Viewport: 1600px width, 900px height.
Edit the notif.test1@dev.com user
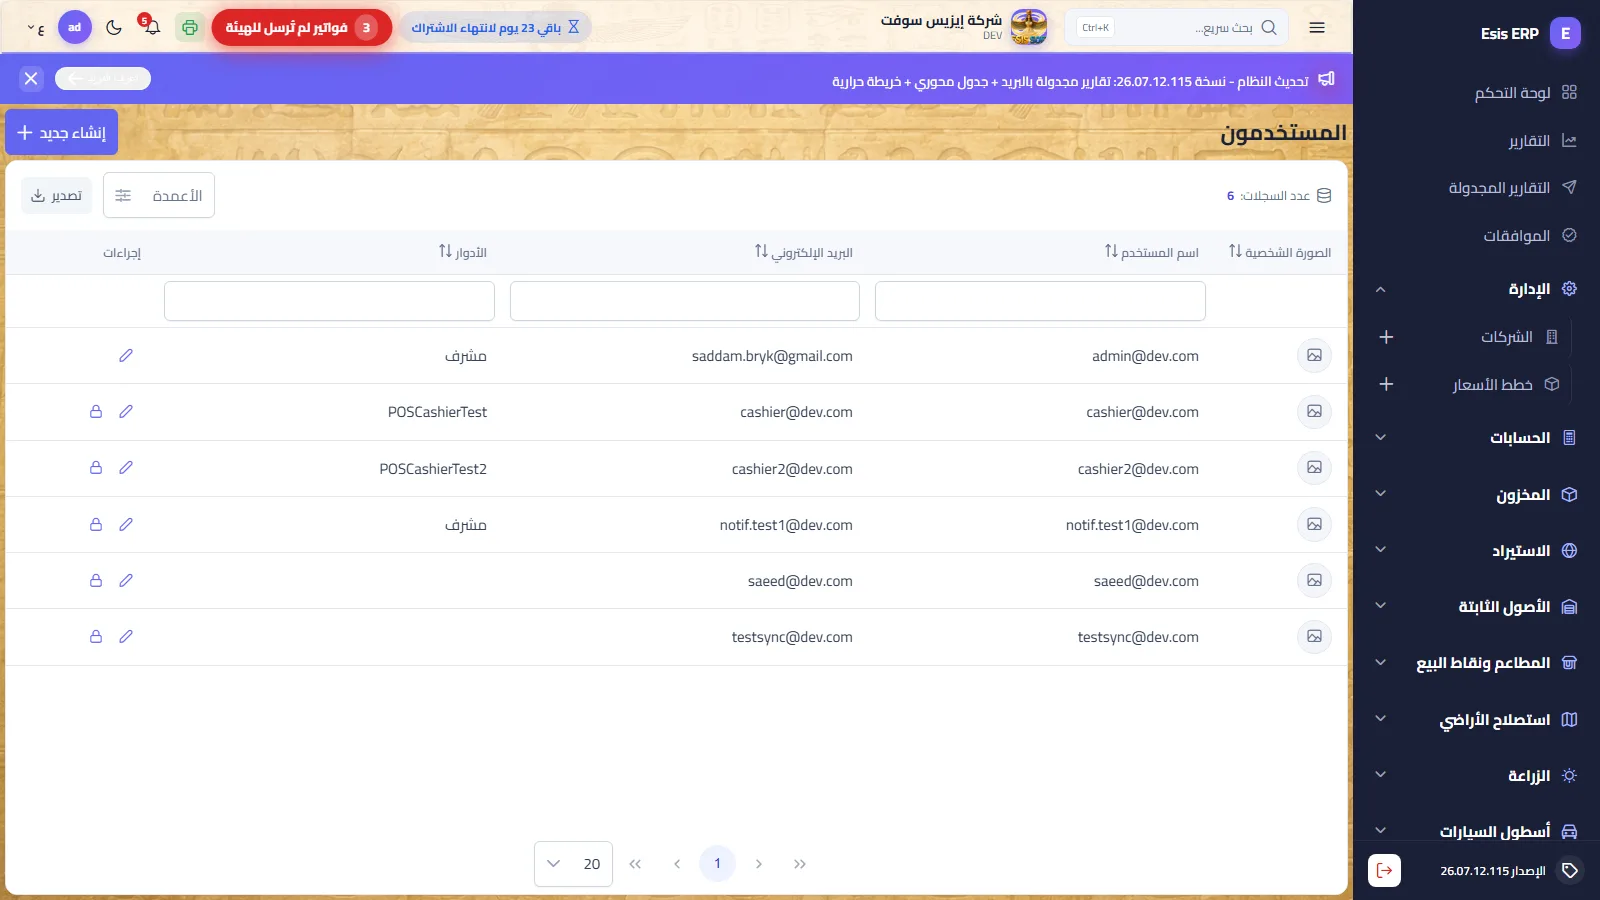click(126, 524)
